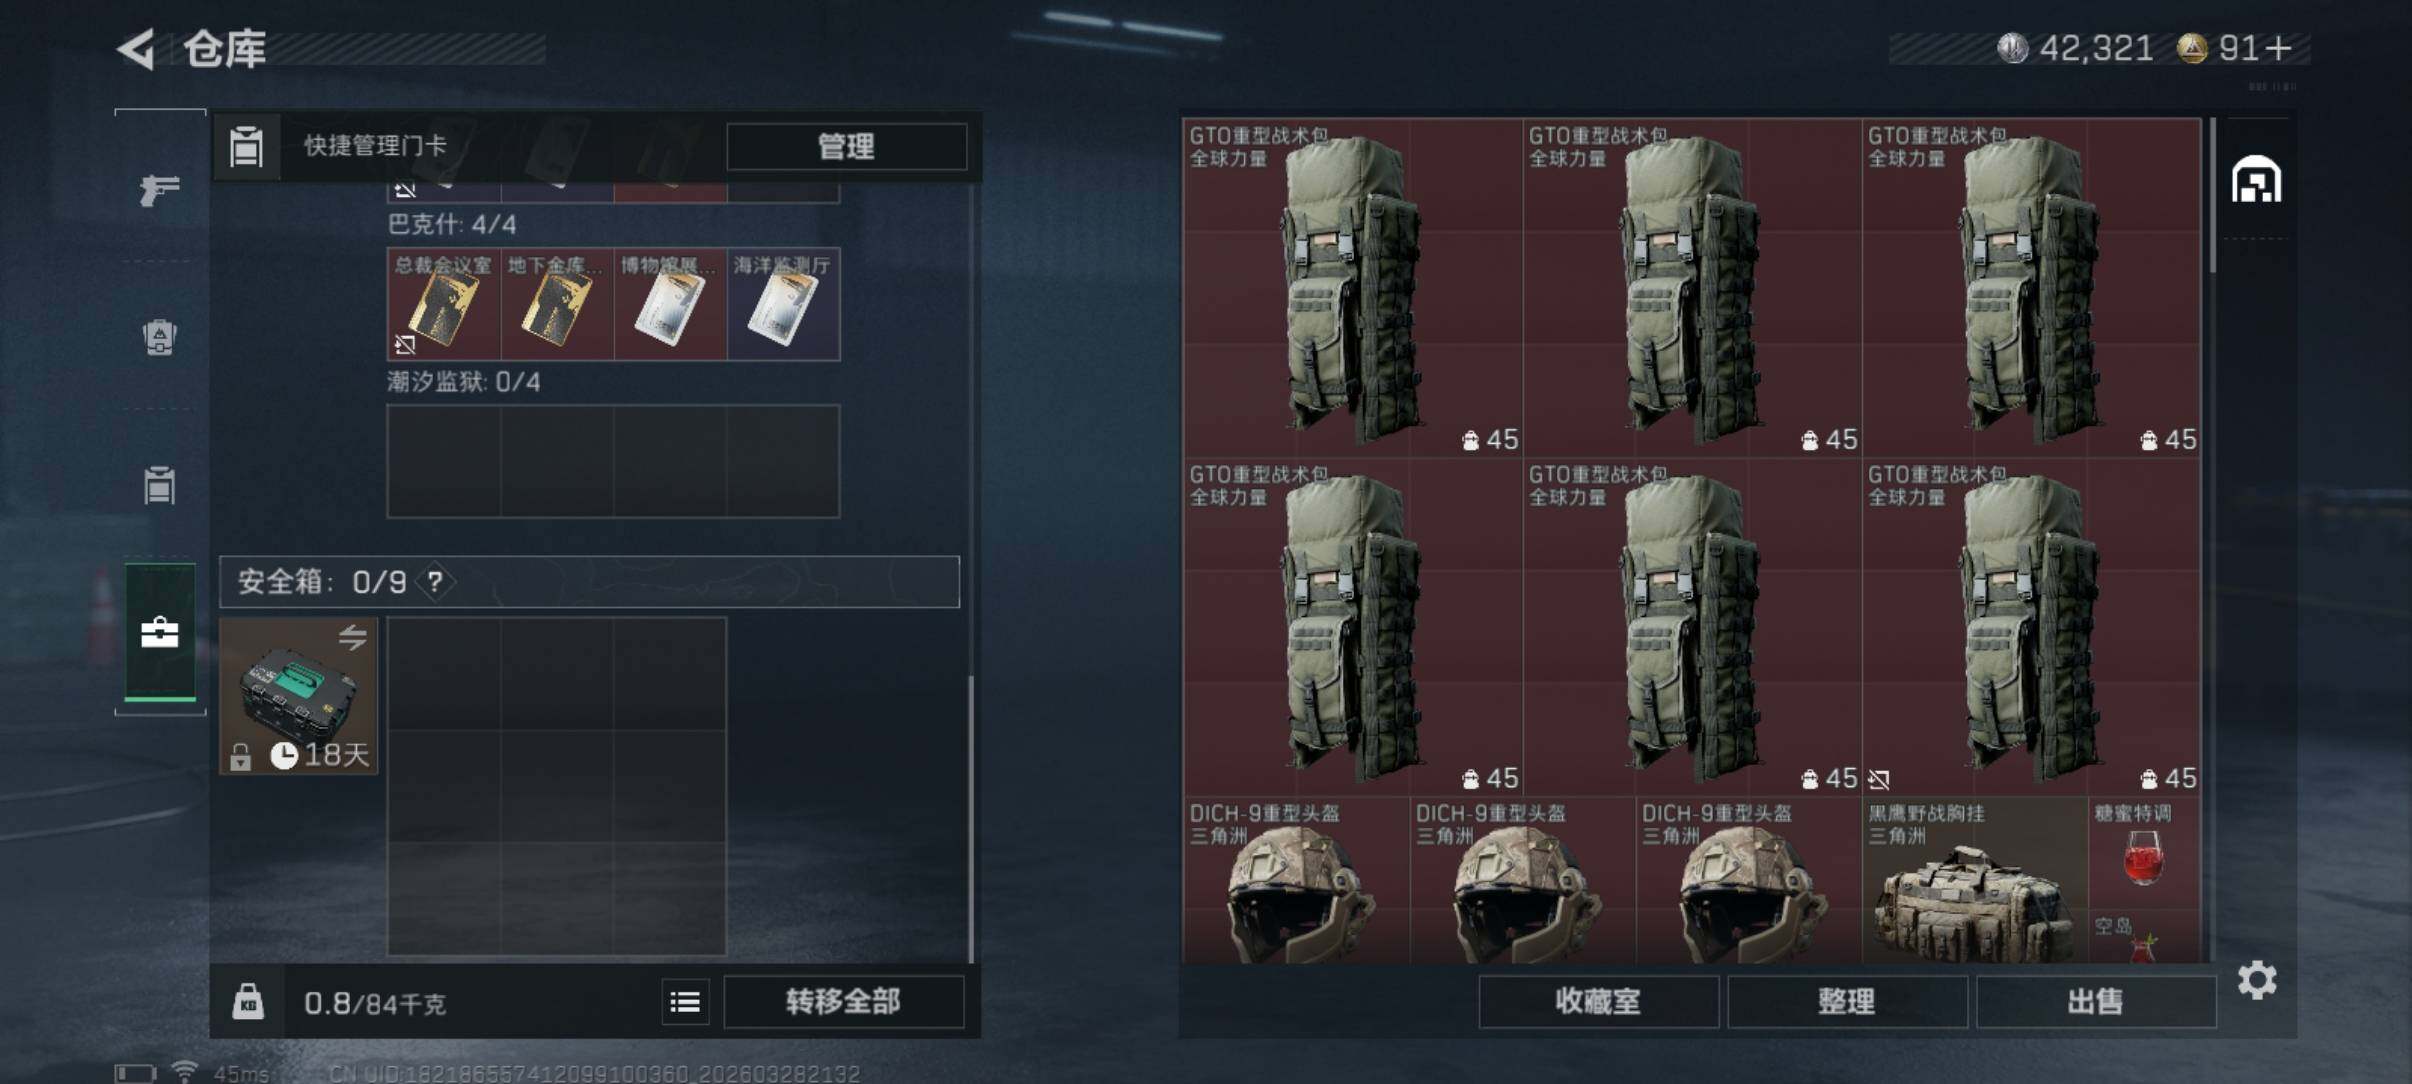Image resolution: width=2412 pixels, height=1084 pixels.
Task: Open the weapons tab with pistol icon
Action: [x=159, y=189]
